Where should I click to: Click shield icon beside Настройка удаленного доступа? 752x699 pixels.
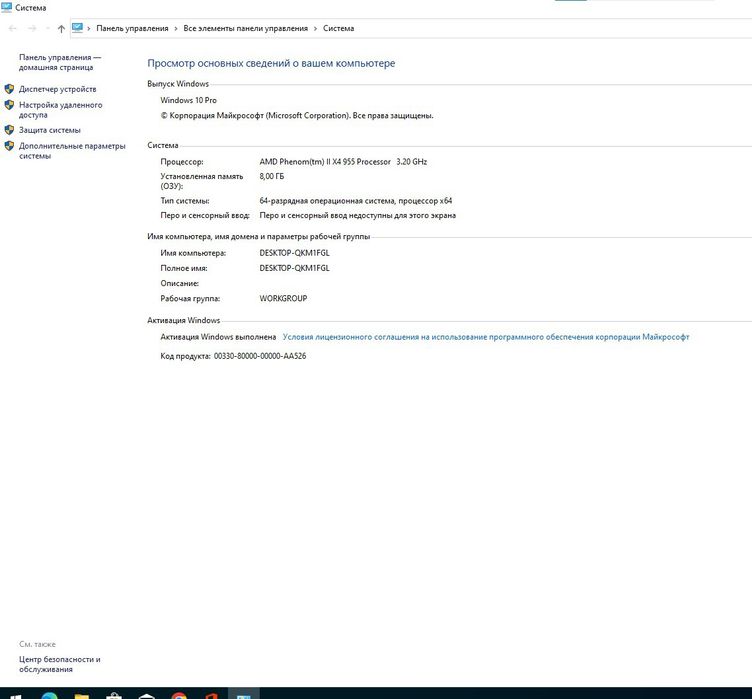(9, 105)
